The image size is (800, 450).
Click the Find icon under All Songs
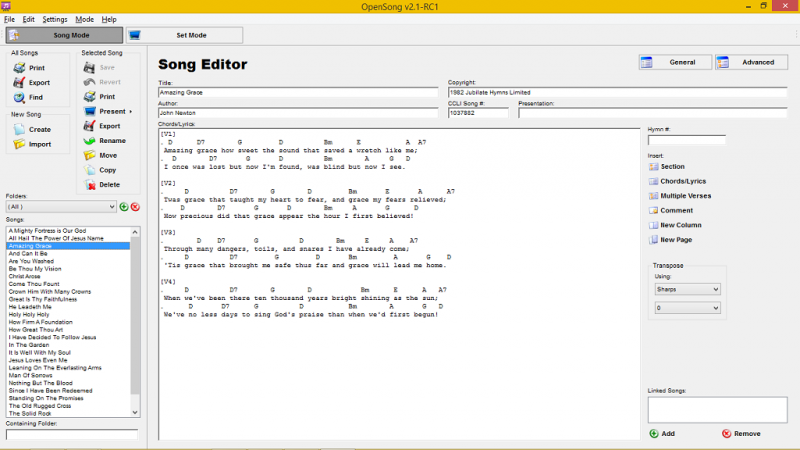20,98
